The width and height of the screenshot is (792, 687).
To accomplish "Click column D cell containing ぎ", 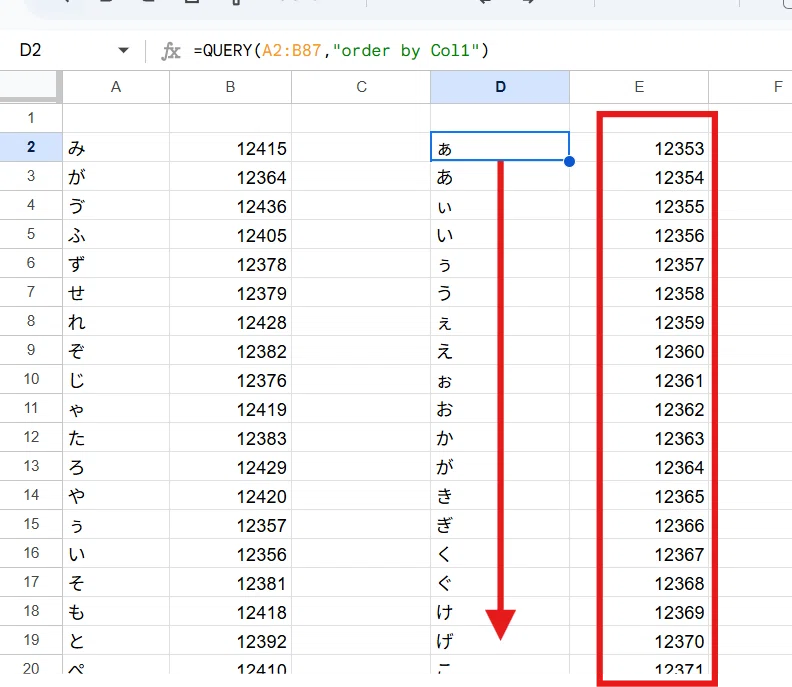I will pyautogui.click(x=500, y=524).
